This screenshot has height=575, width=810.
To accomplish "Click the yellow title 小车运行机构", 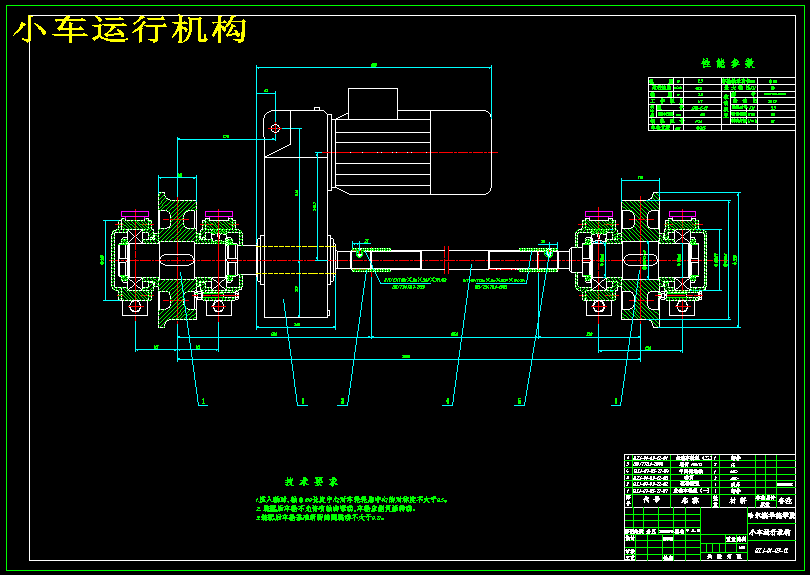I will pos(129,29).
